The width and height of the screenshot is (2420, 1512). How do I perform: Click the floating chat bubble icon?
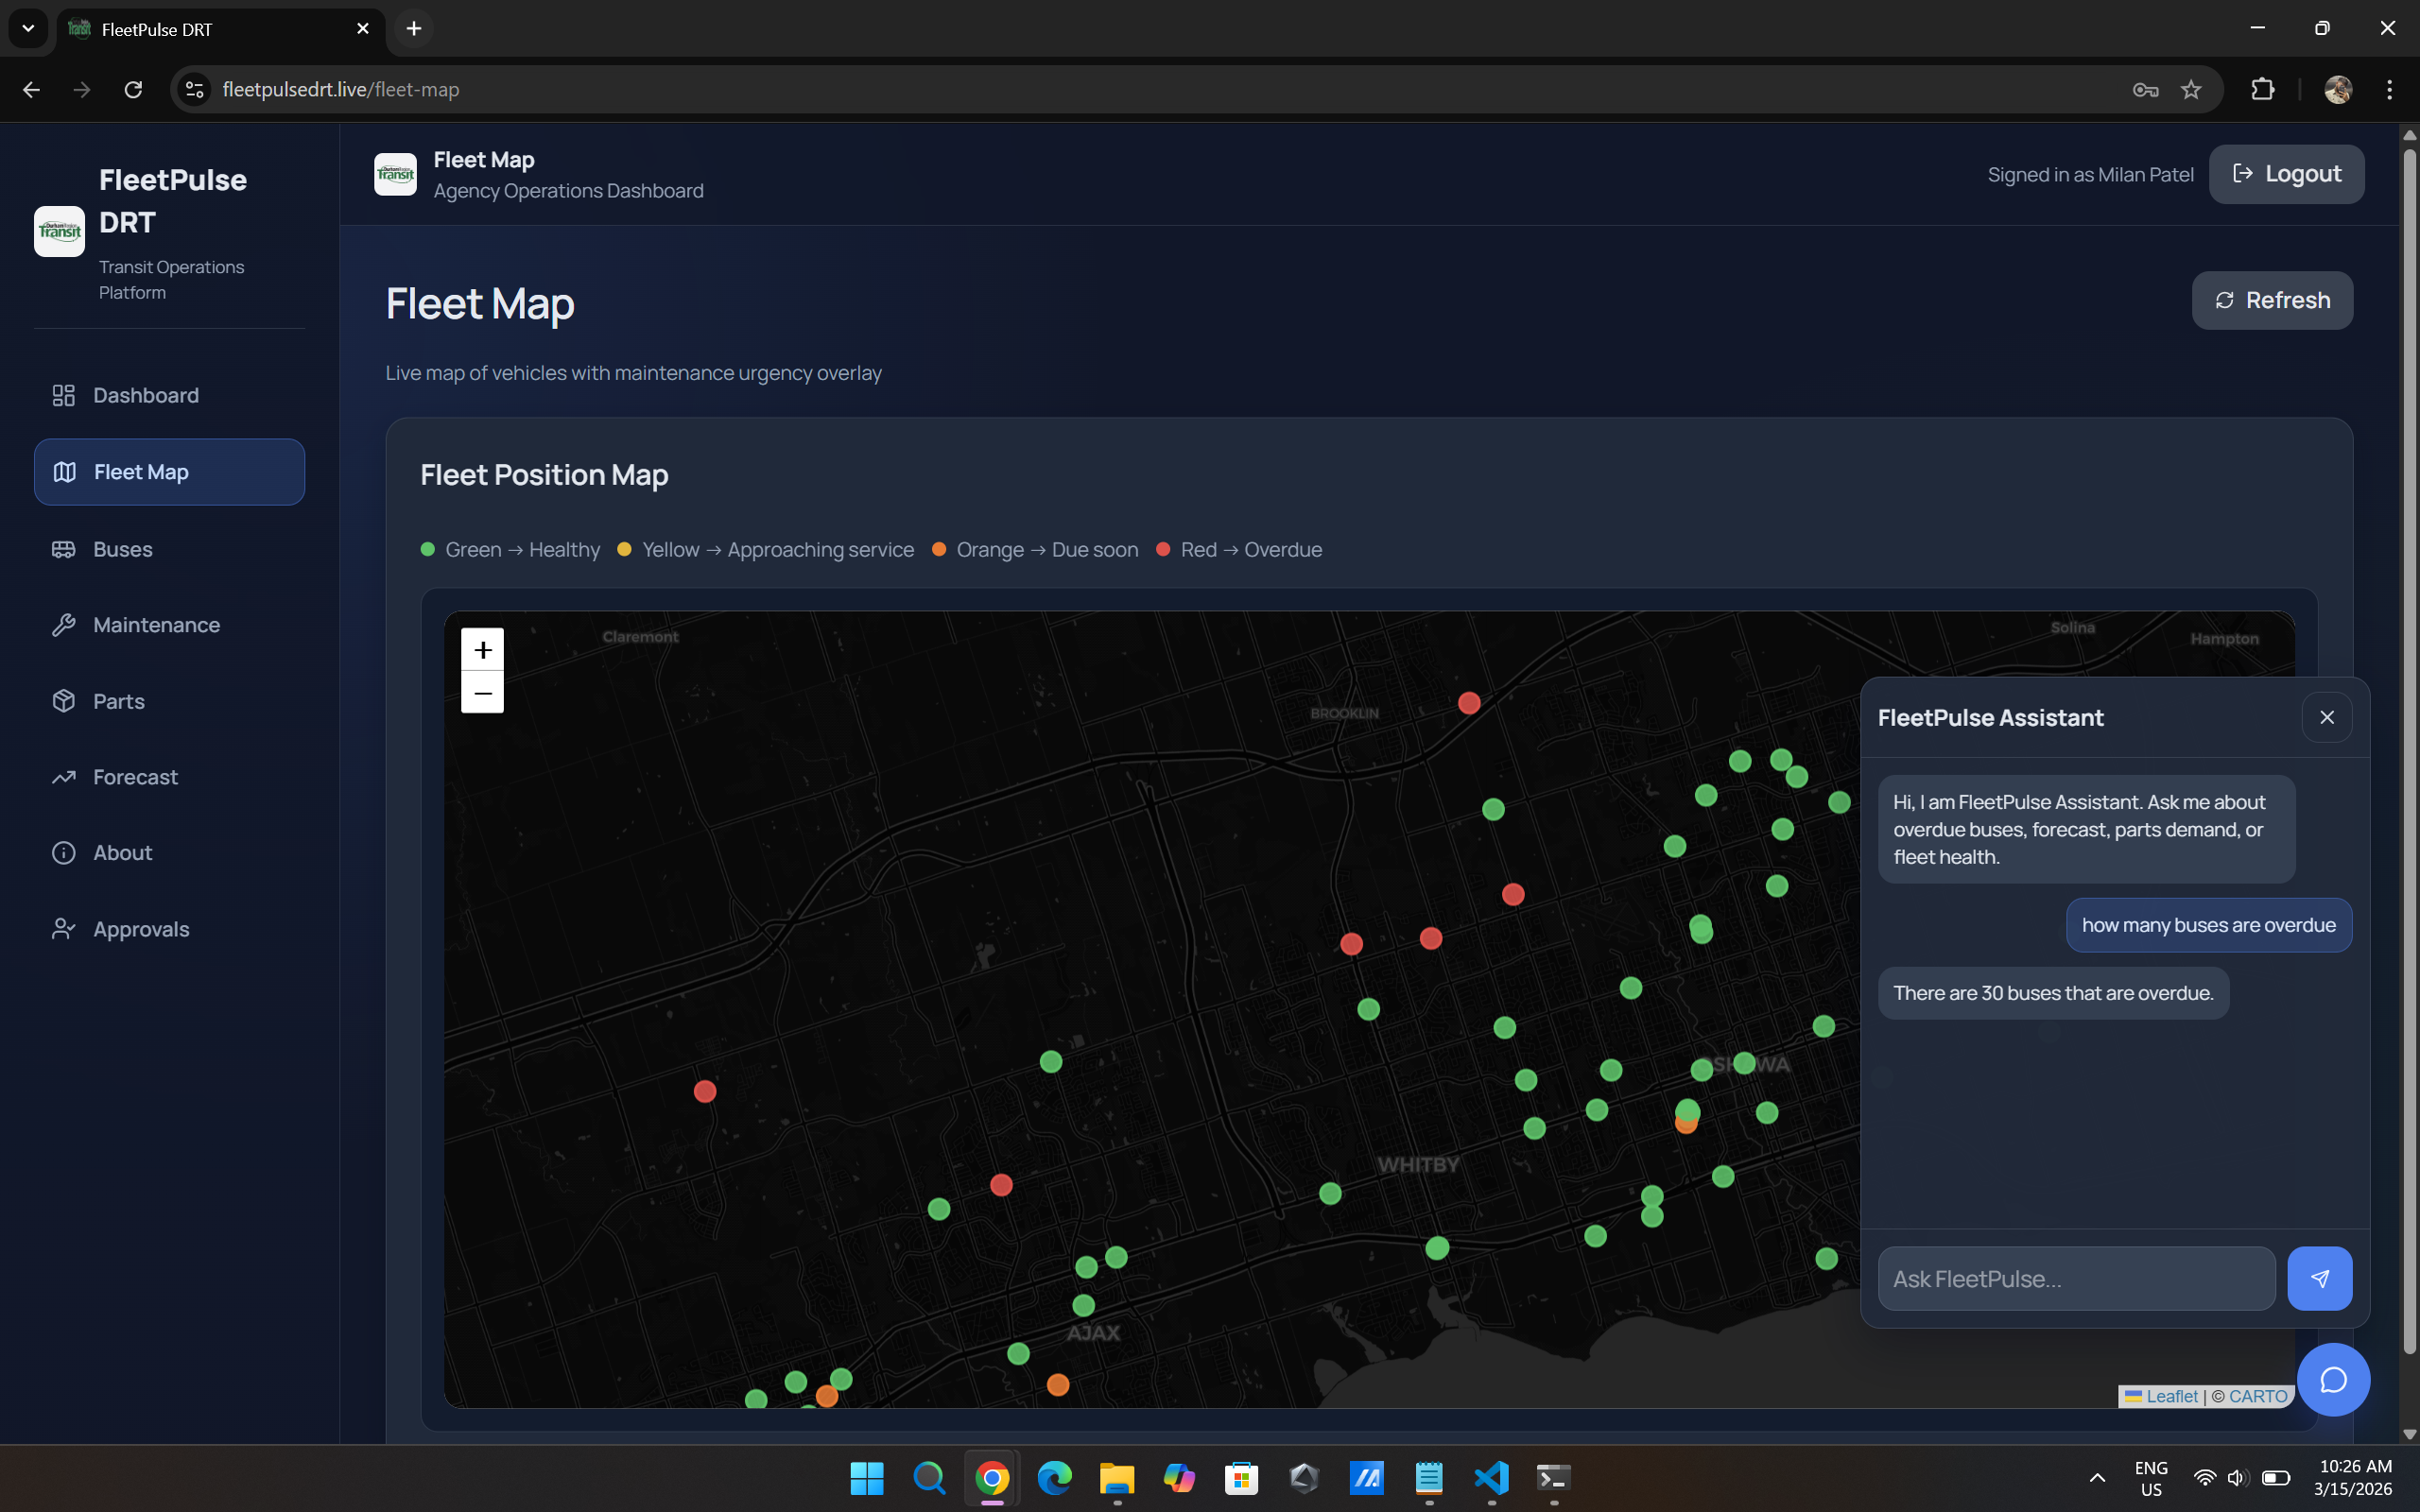pyautogui.click(x=2333, y=1380)
